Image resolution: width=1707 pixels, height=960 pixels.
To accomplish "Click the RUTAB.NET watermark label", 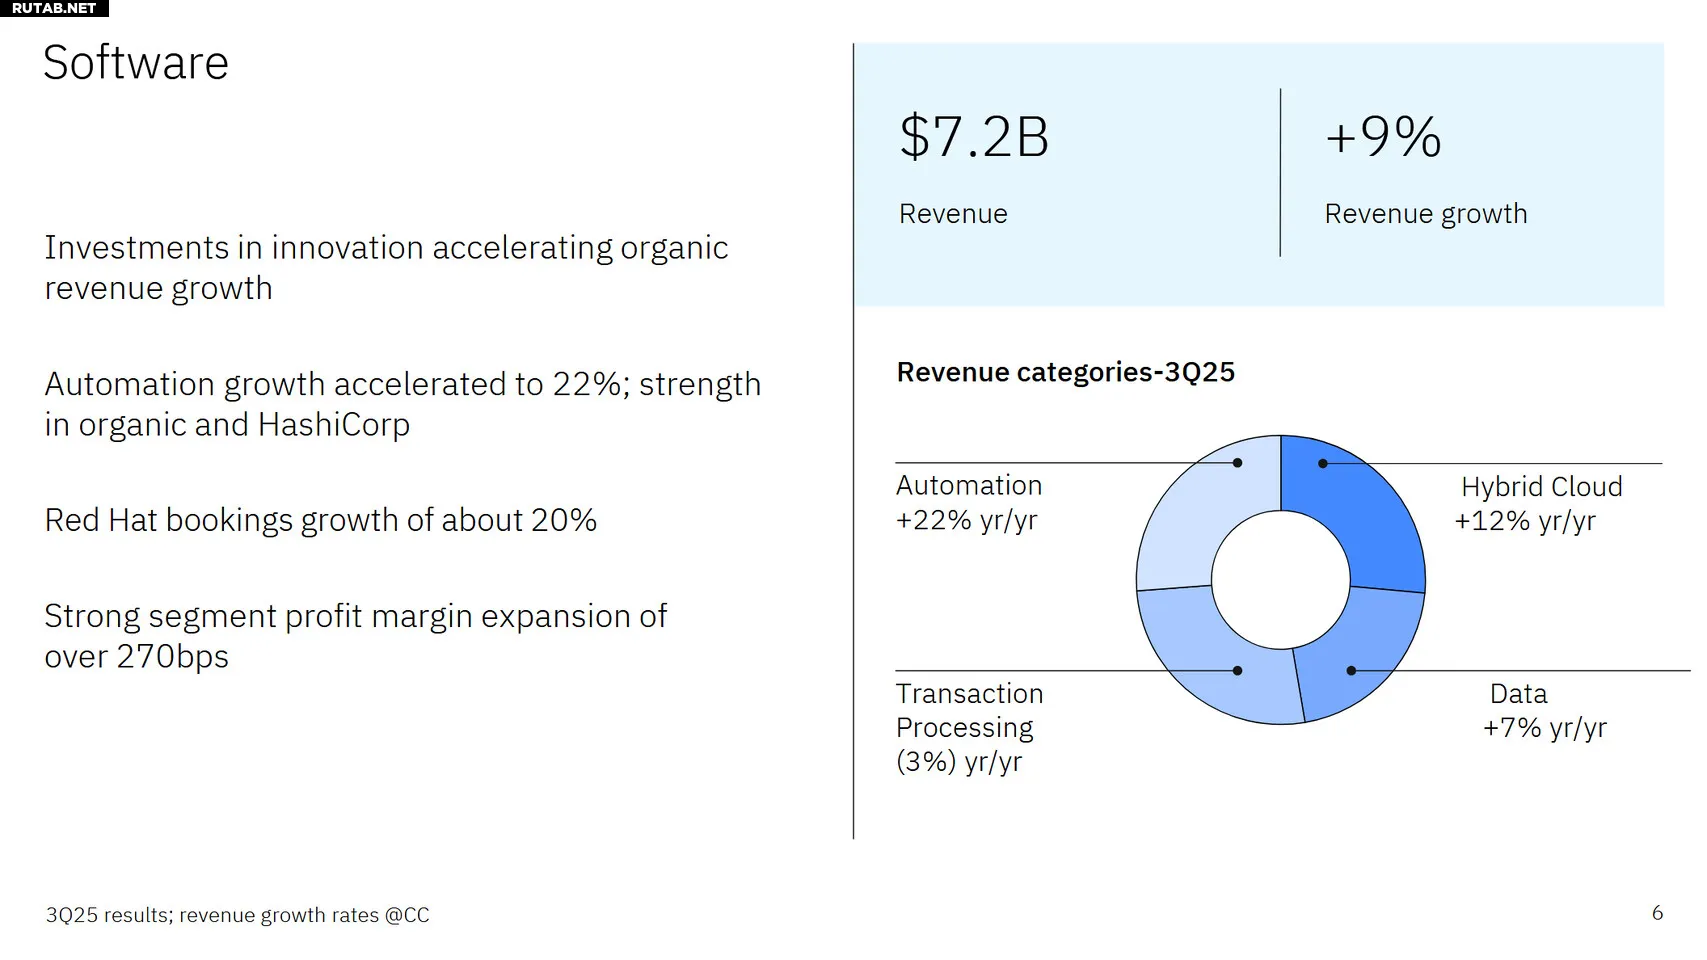I will pos(54,8).
